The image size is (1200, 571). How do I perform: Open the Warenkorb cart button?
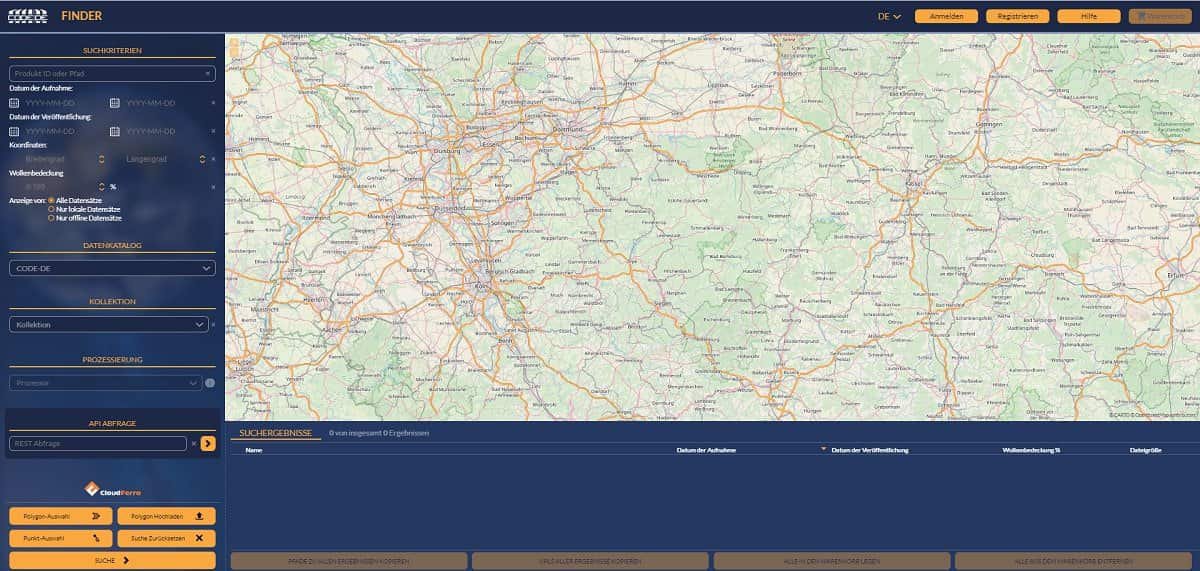tap(1160, 16)
